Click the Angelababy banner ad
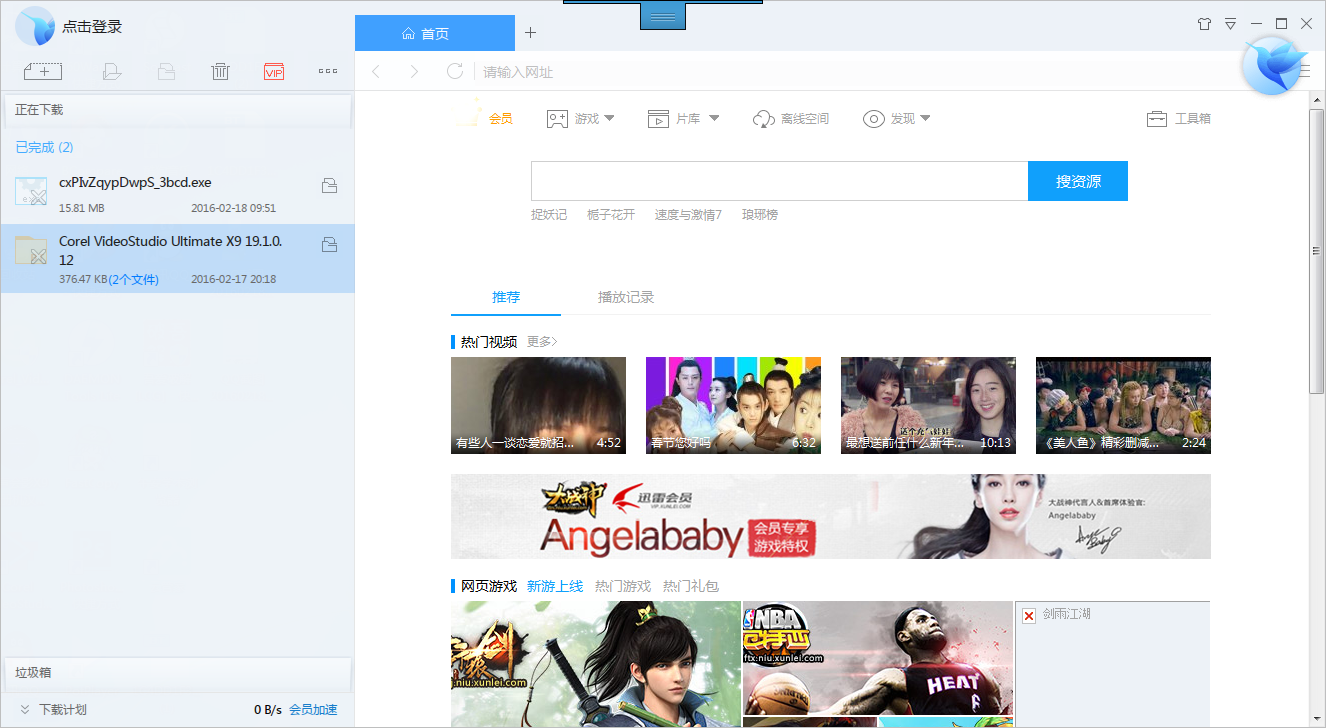This screenshot has height=728, width=1326. point(830,516)
